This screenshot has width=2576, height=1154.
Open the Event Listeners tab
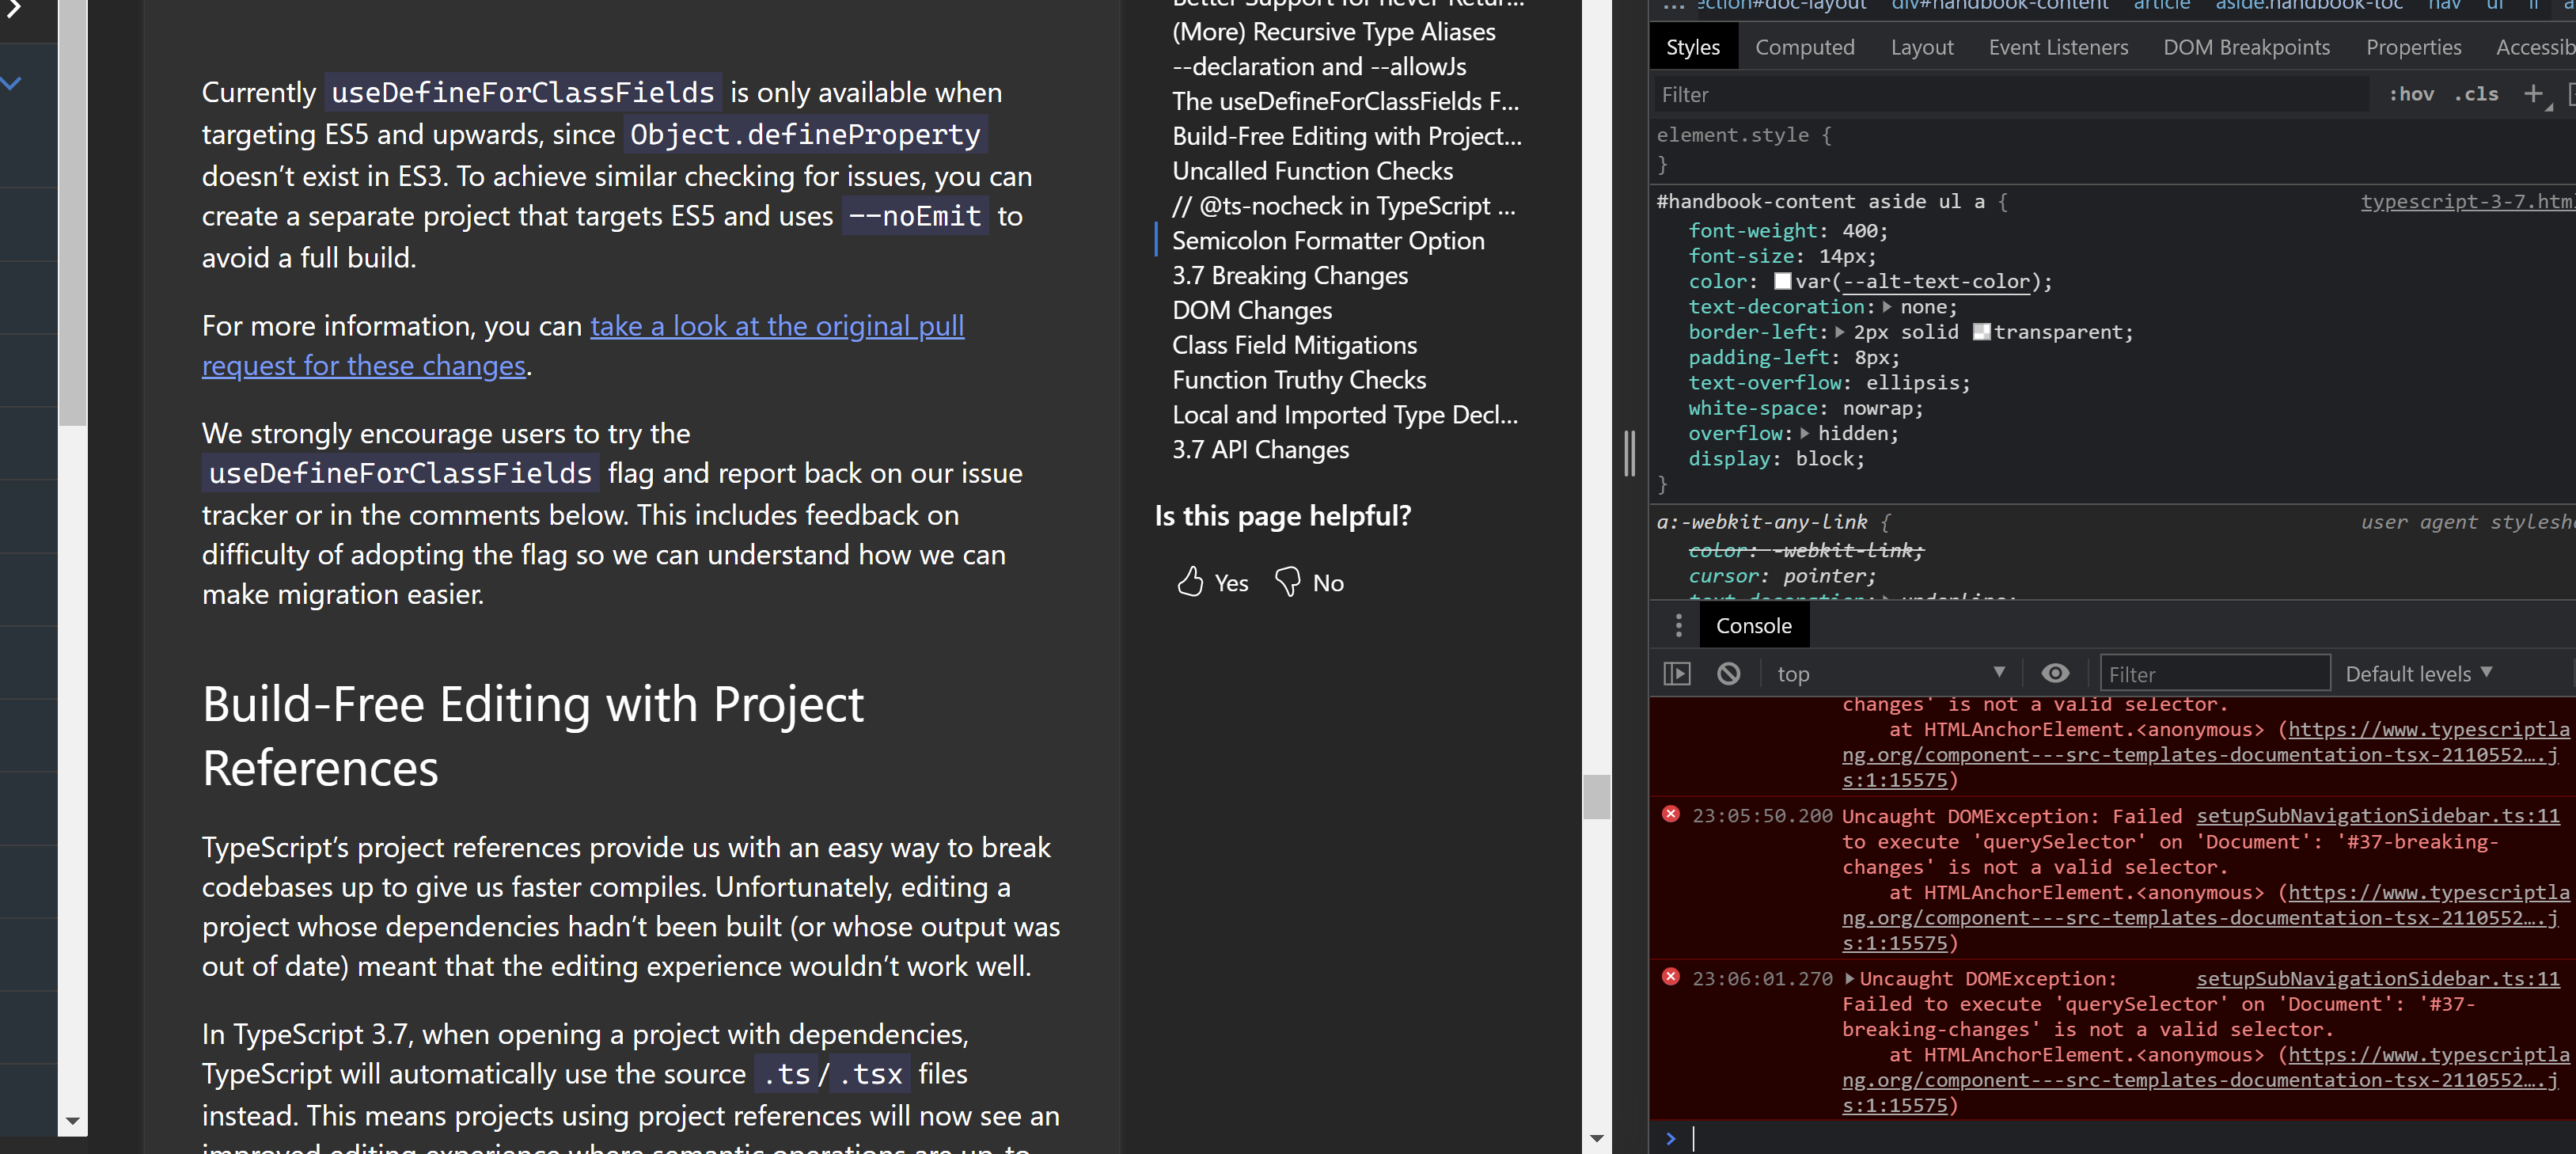[2058, 47]
